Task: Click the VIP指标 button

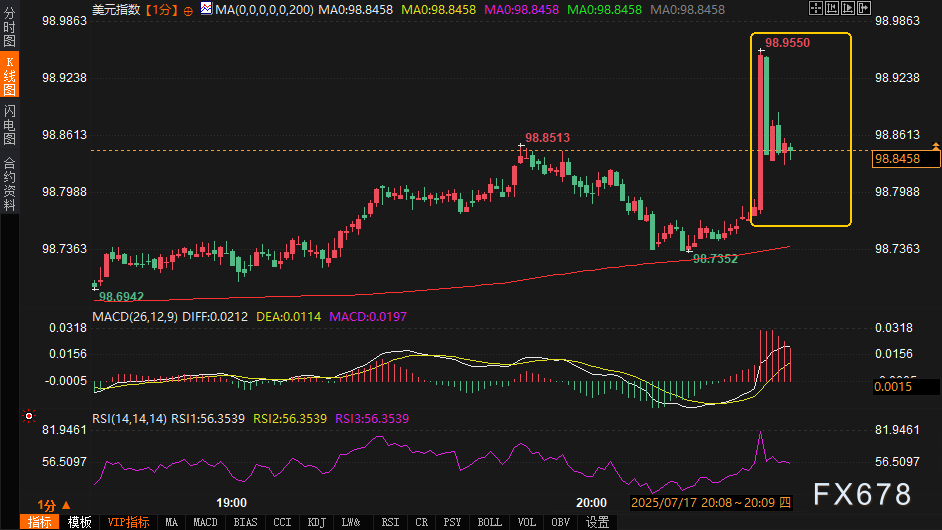Action: (x=128, y=522)
